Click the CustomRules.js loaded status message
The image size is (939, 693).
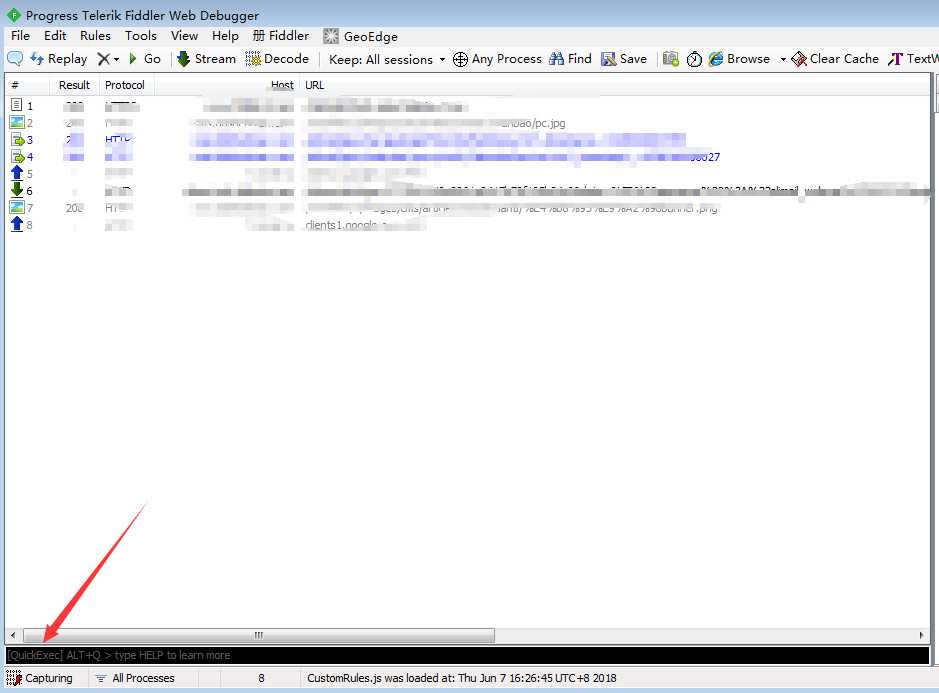pos(462,678)
